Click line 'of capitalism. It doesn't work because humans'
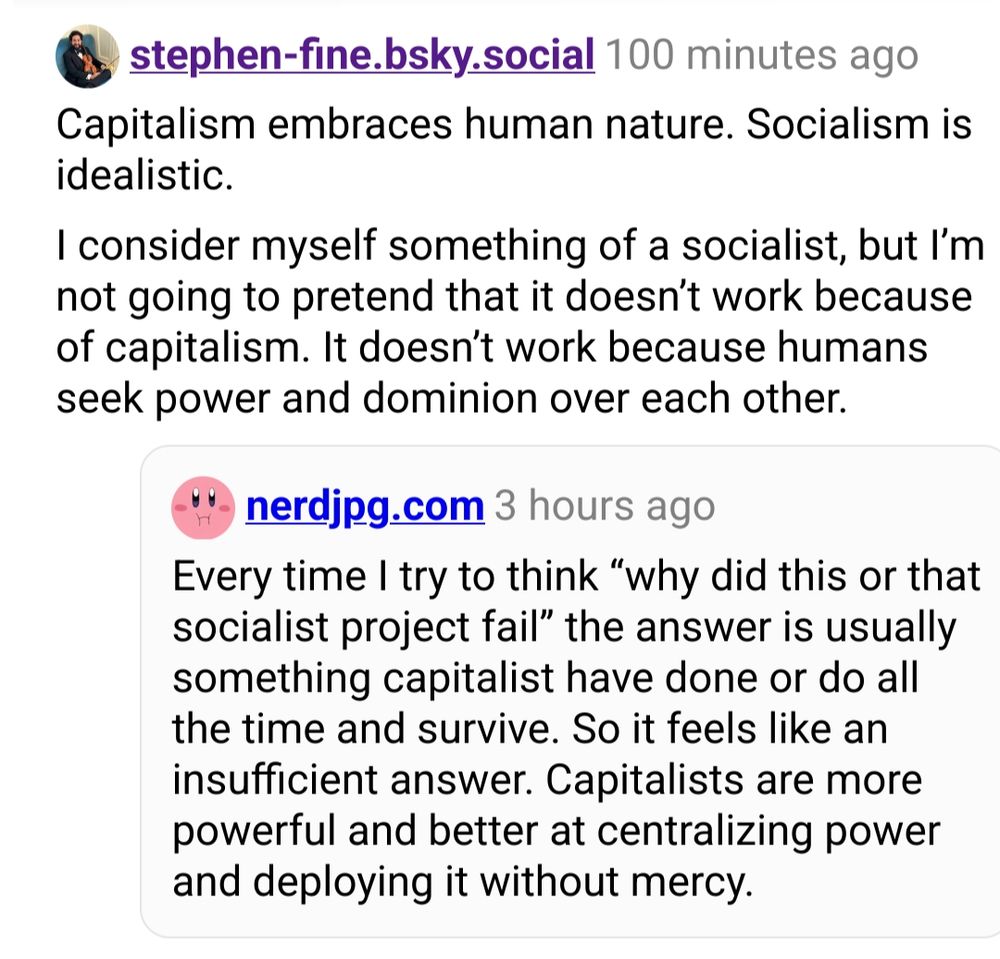Screen dimensions: 1000x959 [492, 348]
